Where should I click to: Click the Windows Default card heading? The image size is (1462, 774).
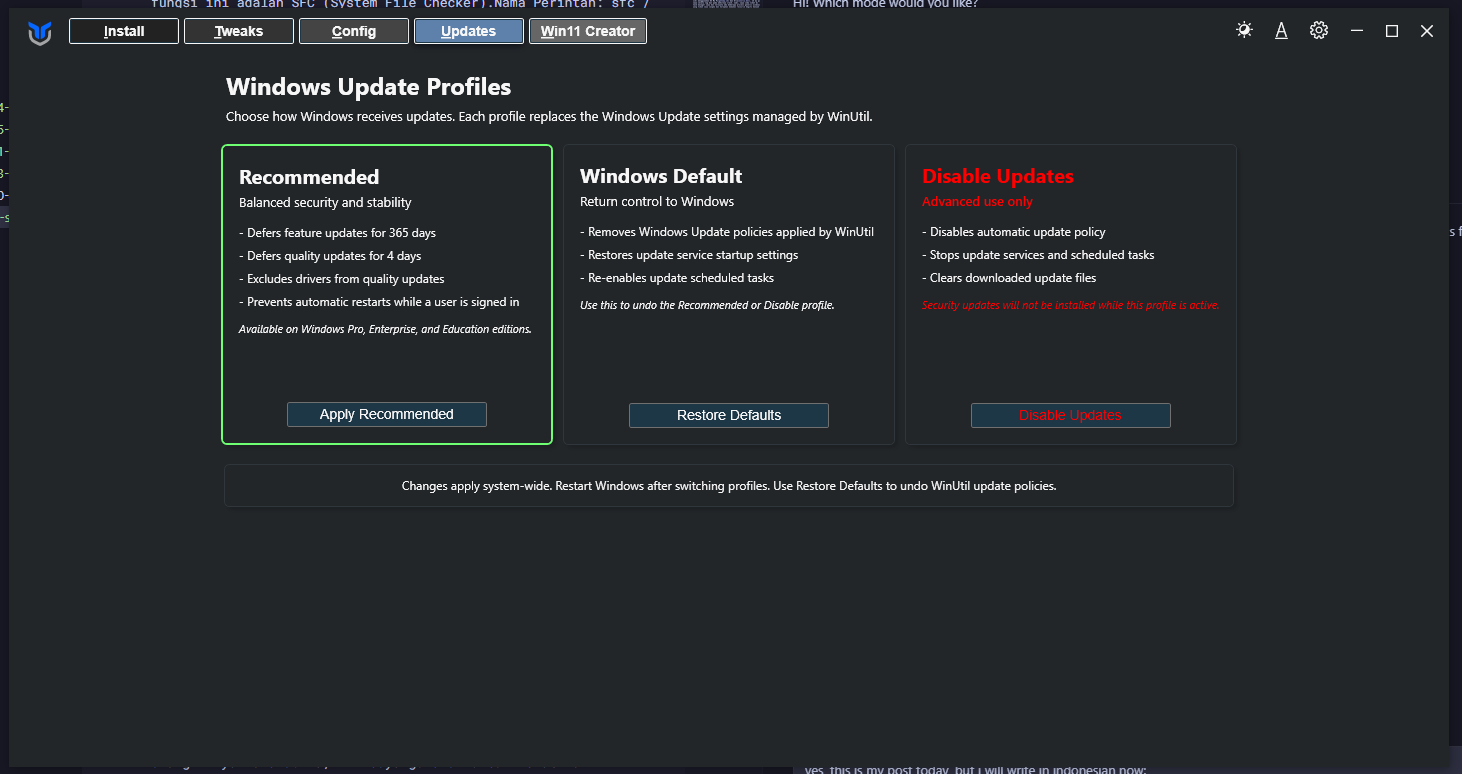point(661,176)
